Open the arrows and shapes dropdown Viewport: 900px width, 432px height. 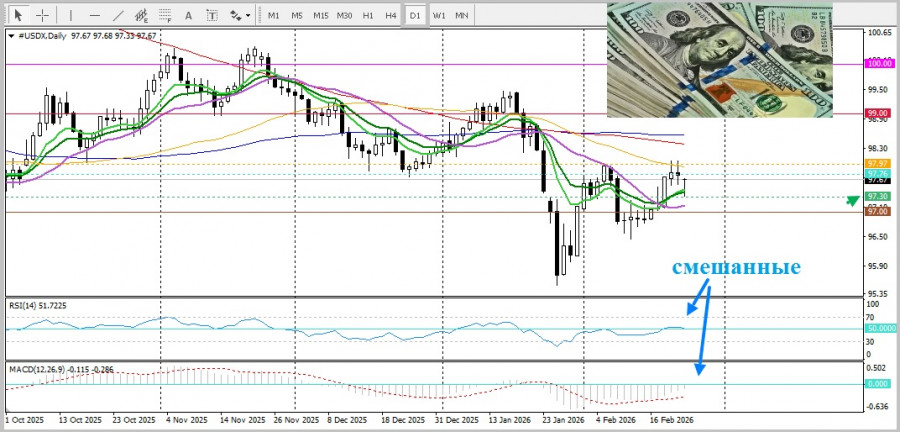coord(241,15)
